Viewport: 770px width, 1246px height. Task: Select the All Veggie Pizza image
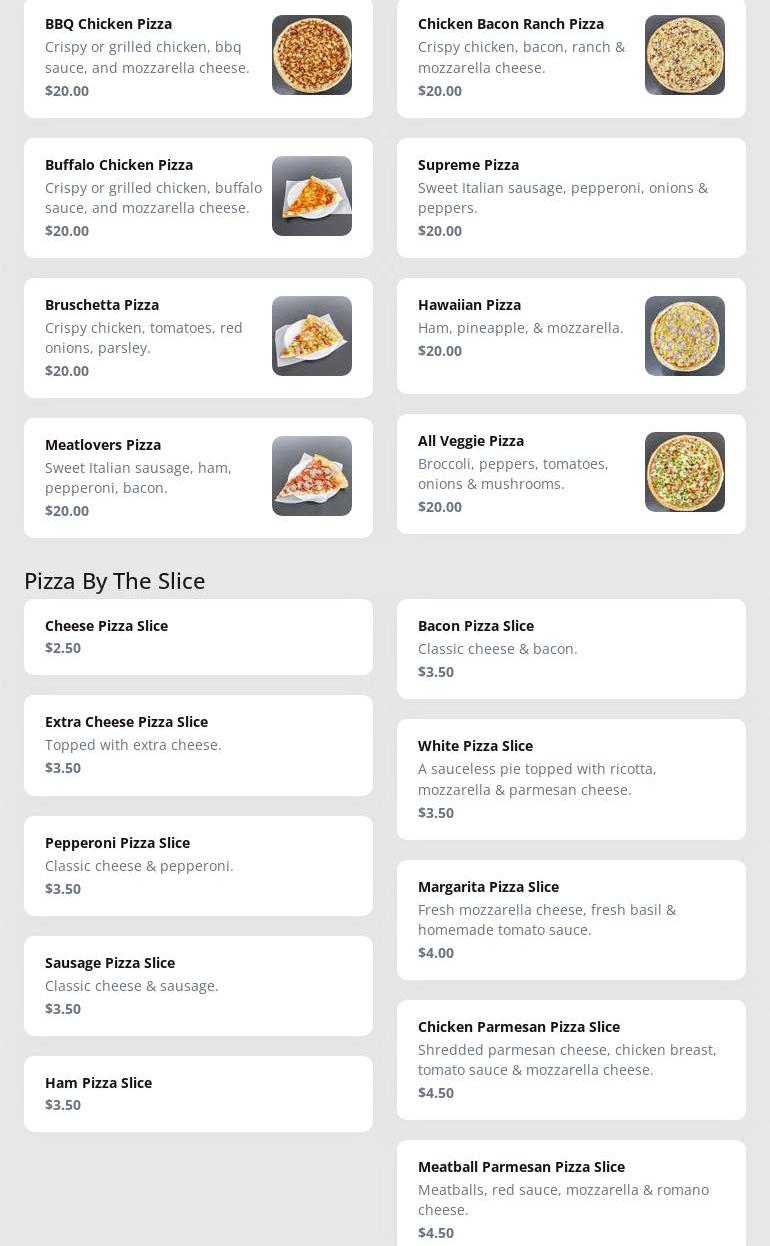point(685,472)
